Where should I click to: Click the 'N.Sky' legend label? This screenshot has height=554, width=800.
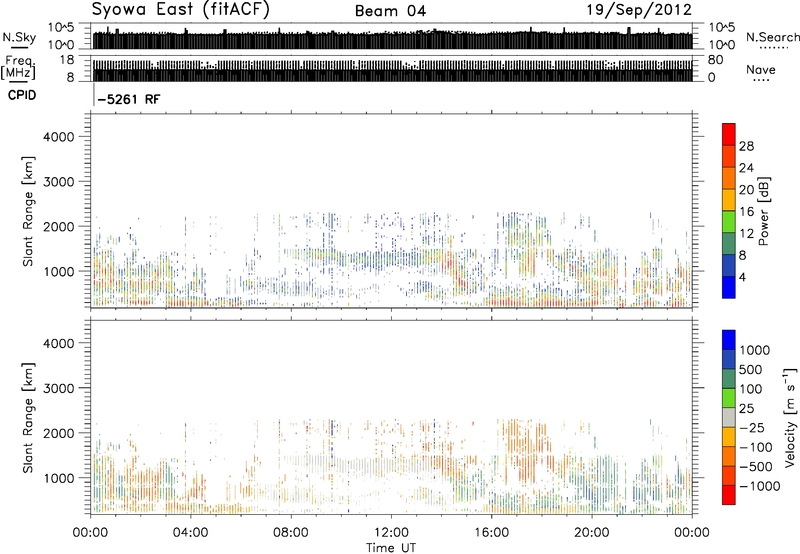[x=19, y=37]
